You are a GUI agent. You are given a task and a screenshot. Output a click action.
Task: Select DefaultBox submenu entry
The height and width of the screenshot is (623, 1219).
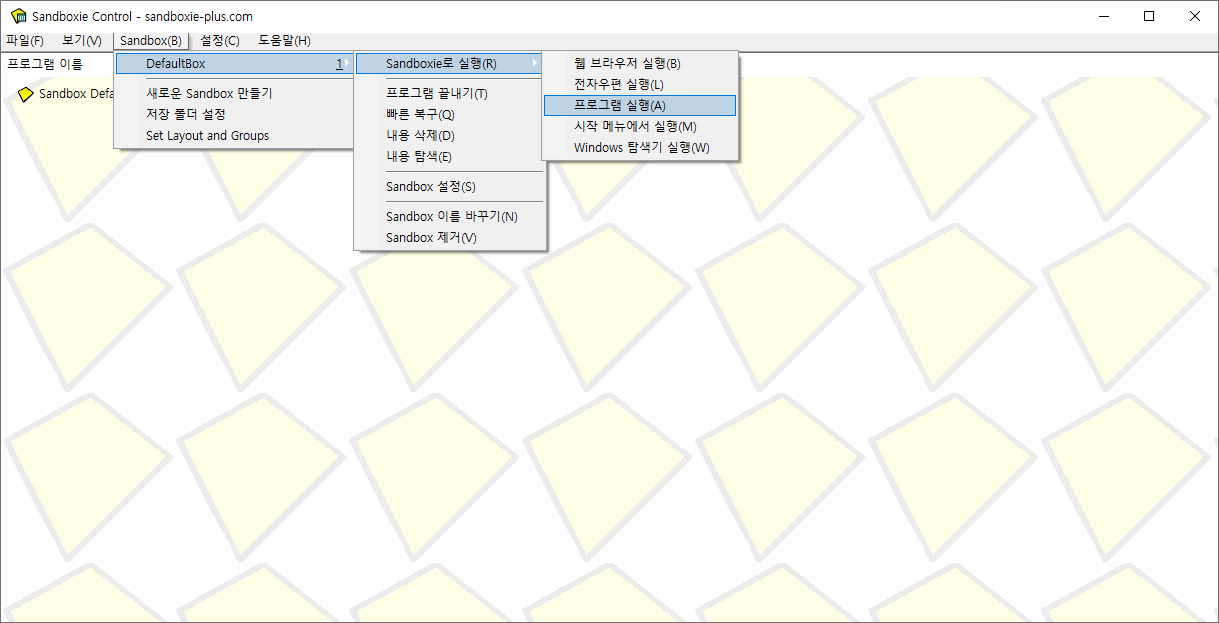coord(234,63)
